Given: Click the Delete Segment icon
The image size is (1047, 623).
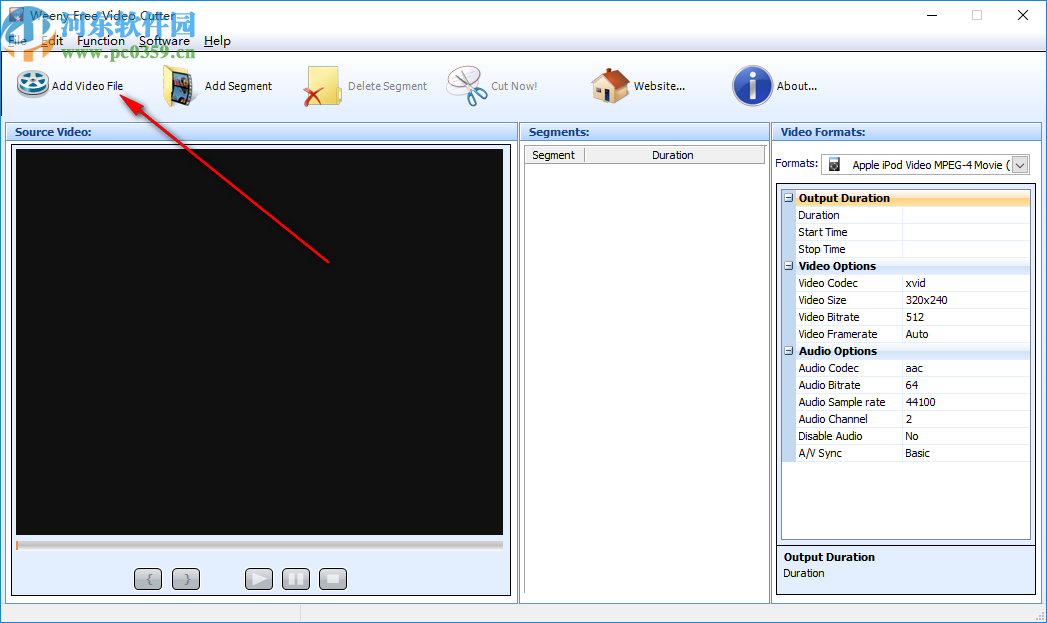Looking at the screenshot, I should point(321,85).
